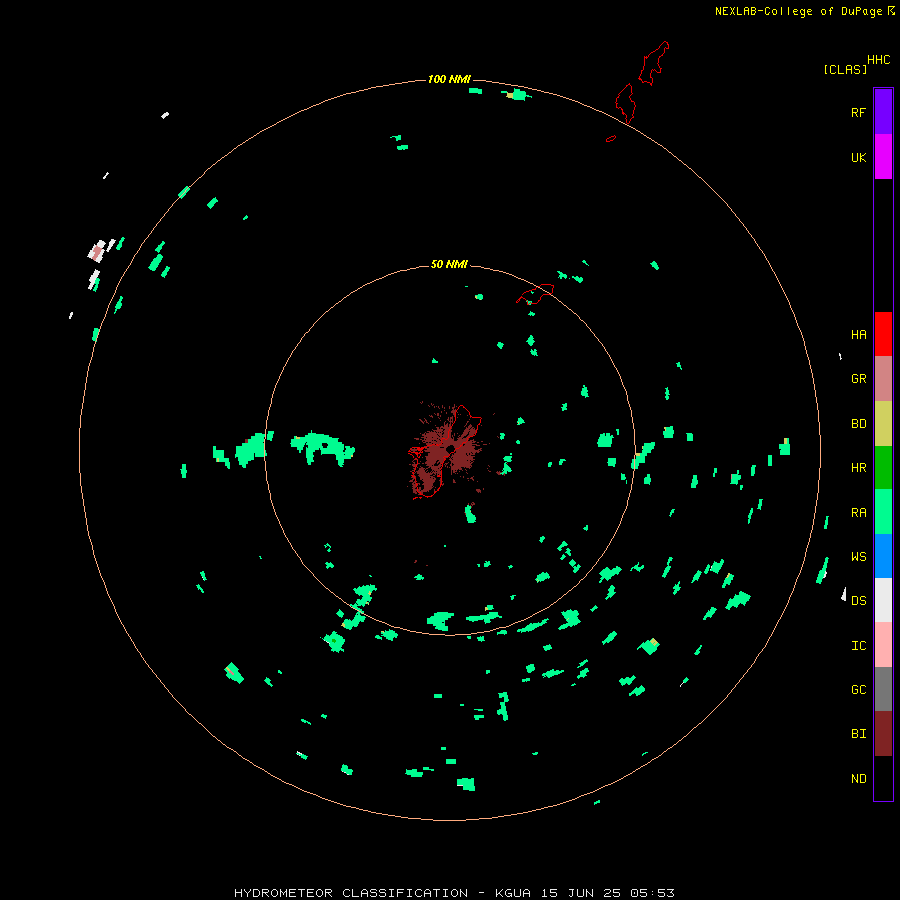900x900 pixels.
Task: Click the HHC product label
Action: [878, 60]
